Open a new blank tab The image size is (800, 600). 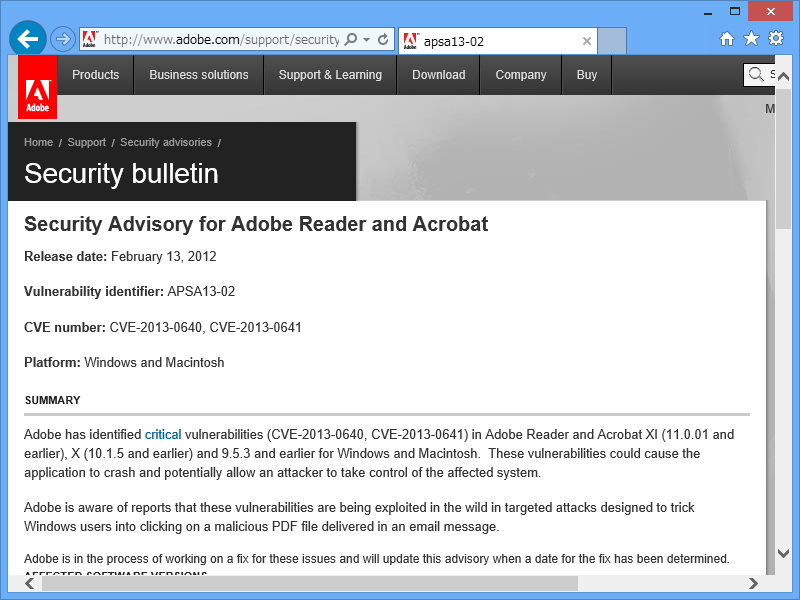click(x=612, y=41)
